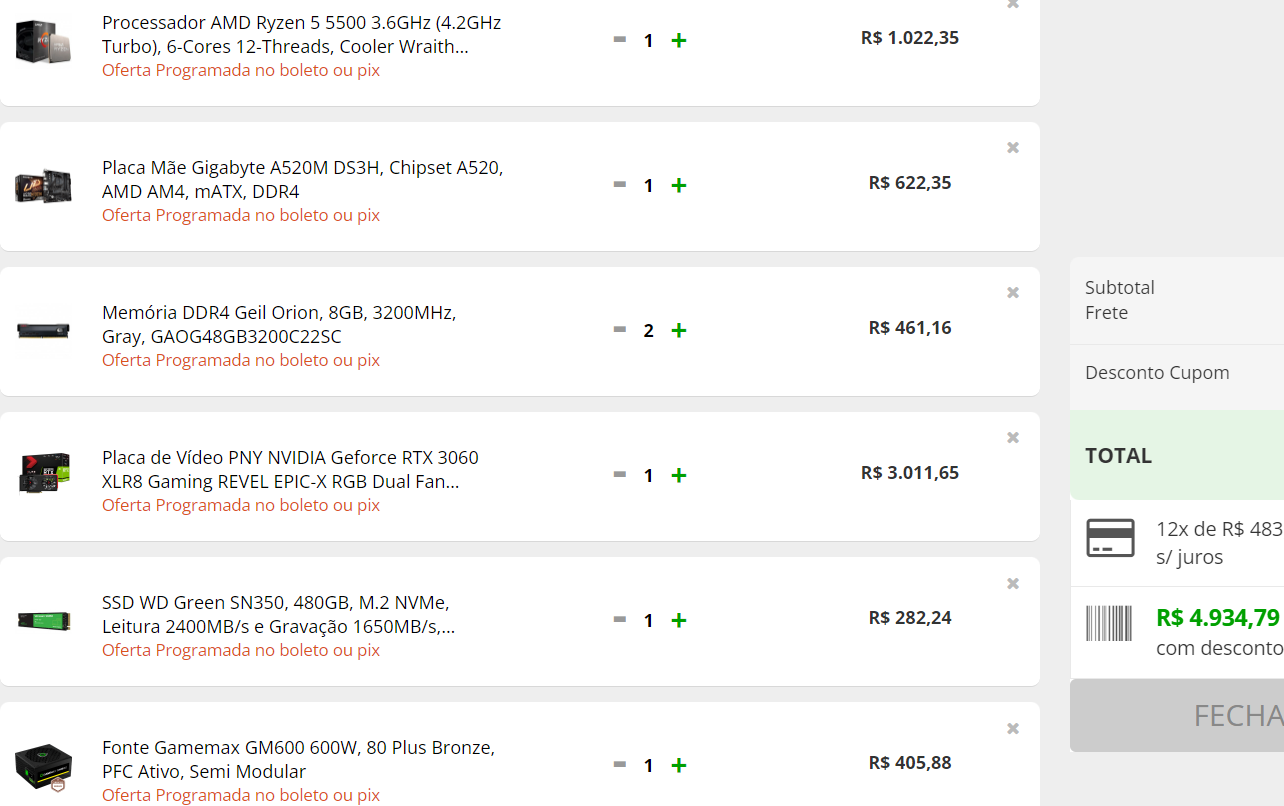Open the WD Green SSD product link
Viewport: 1284px width, 806px height.
click(279, 615)
